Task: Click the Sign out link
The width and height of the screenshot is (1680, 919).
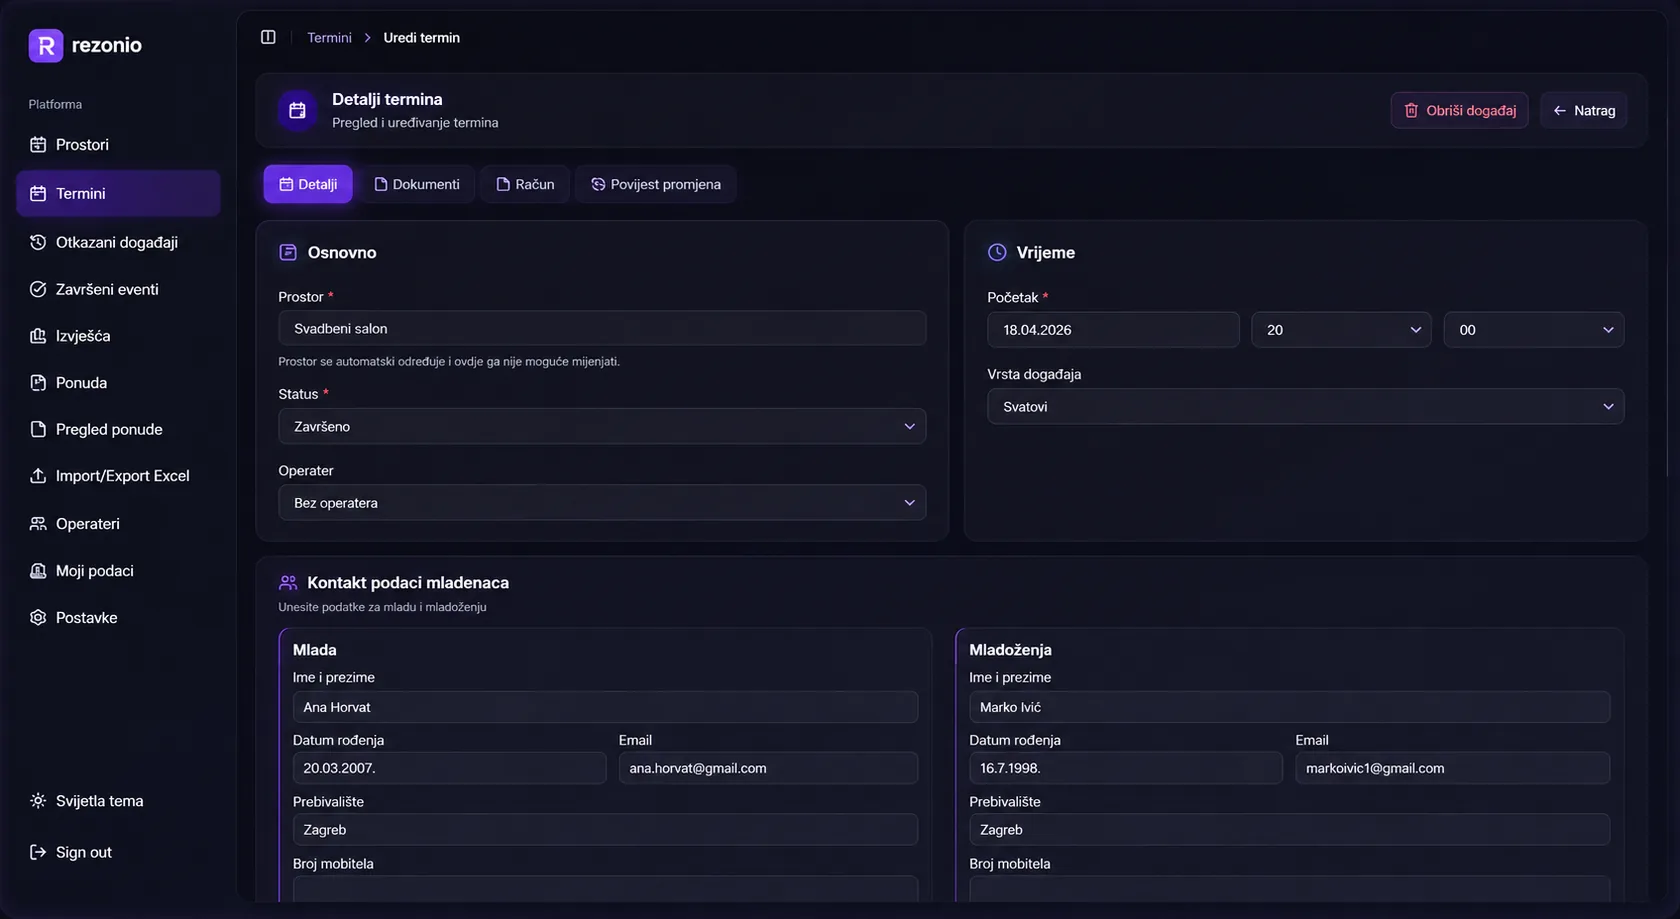Action: [x=70, y=852]
